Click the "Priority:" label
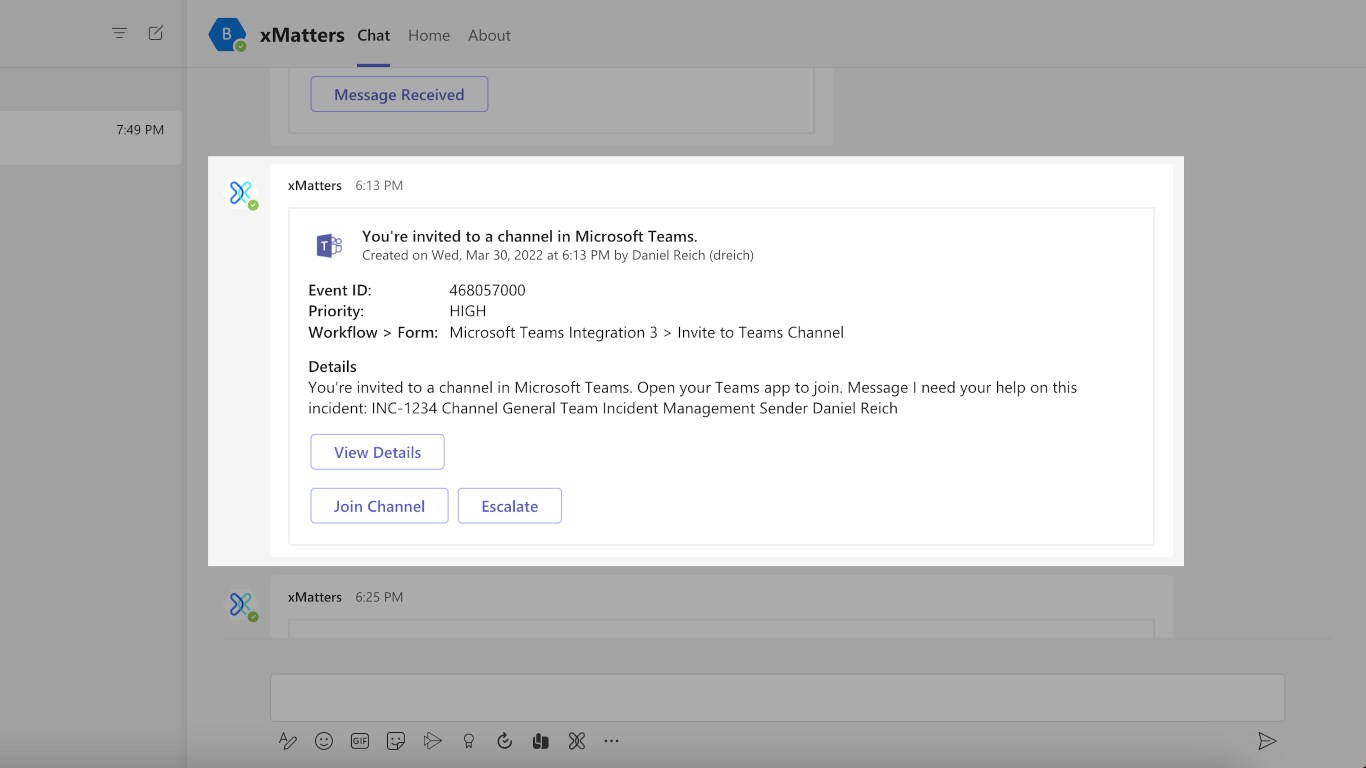The width and height of the screenshot is (1366, 768). coord(336,311)
